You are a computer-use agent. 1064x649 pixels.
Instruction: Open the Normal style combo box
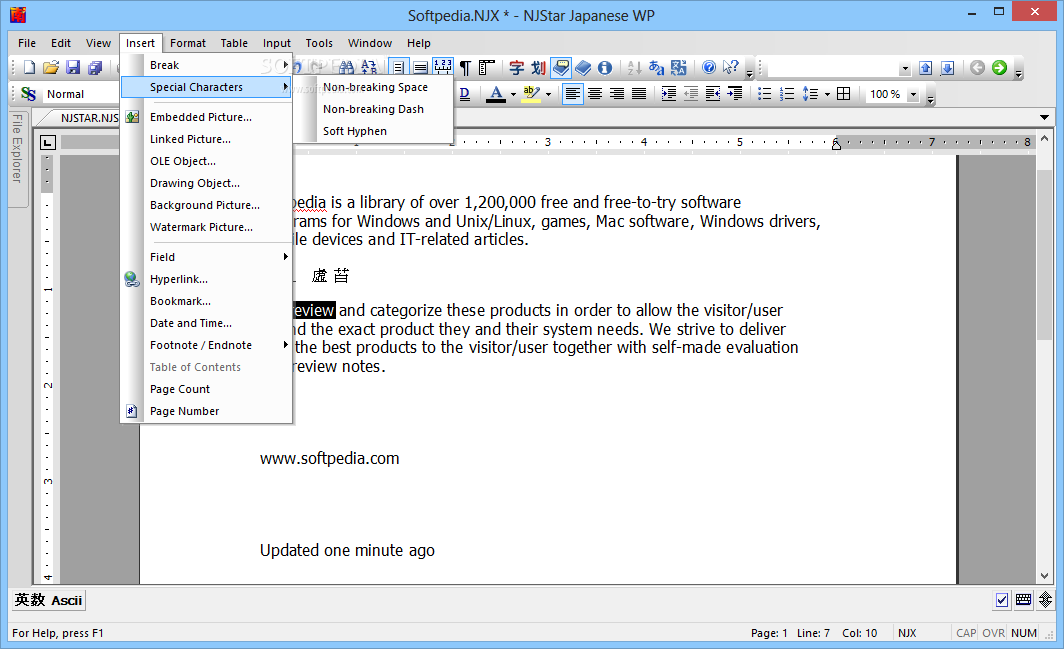pyautogui.click(x=80, y=94)
